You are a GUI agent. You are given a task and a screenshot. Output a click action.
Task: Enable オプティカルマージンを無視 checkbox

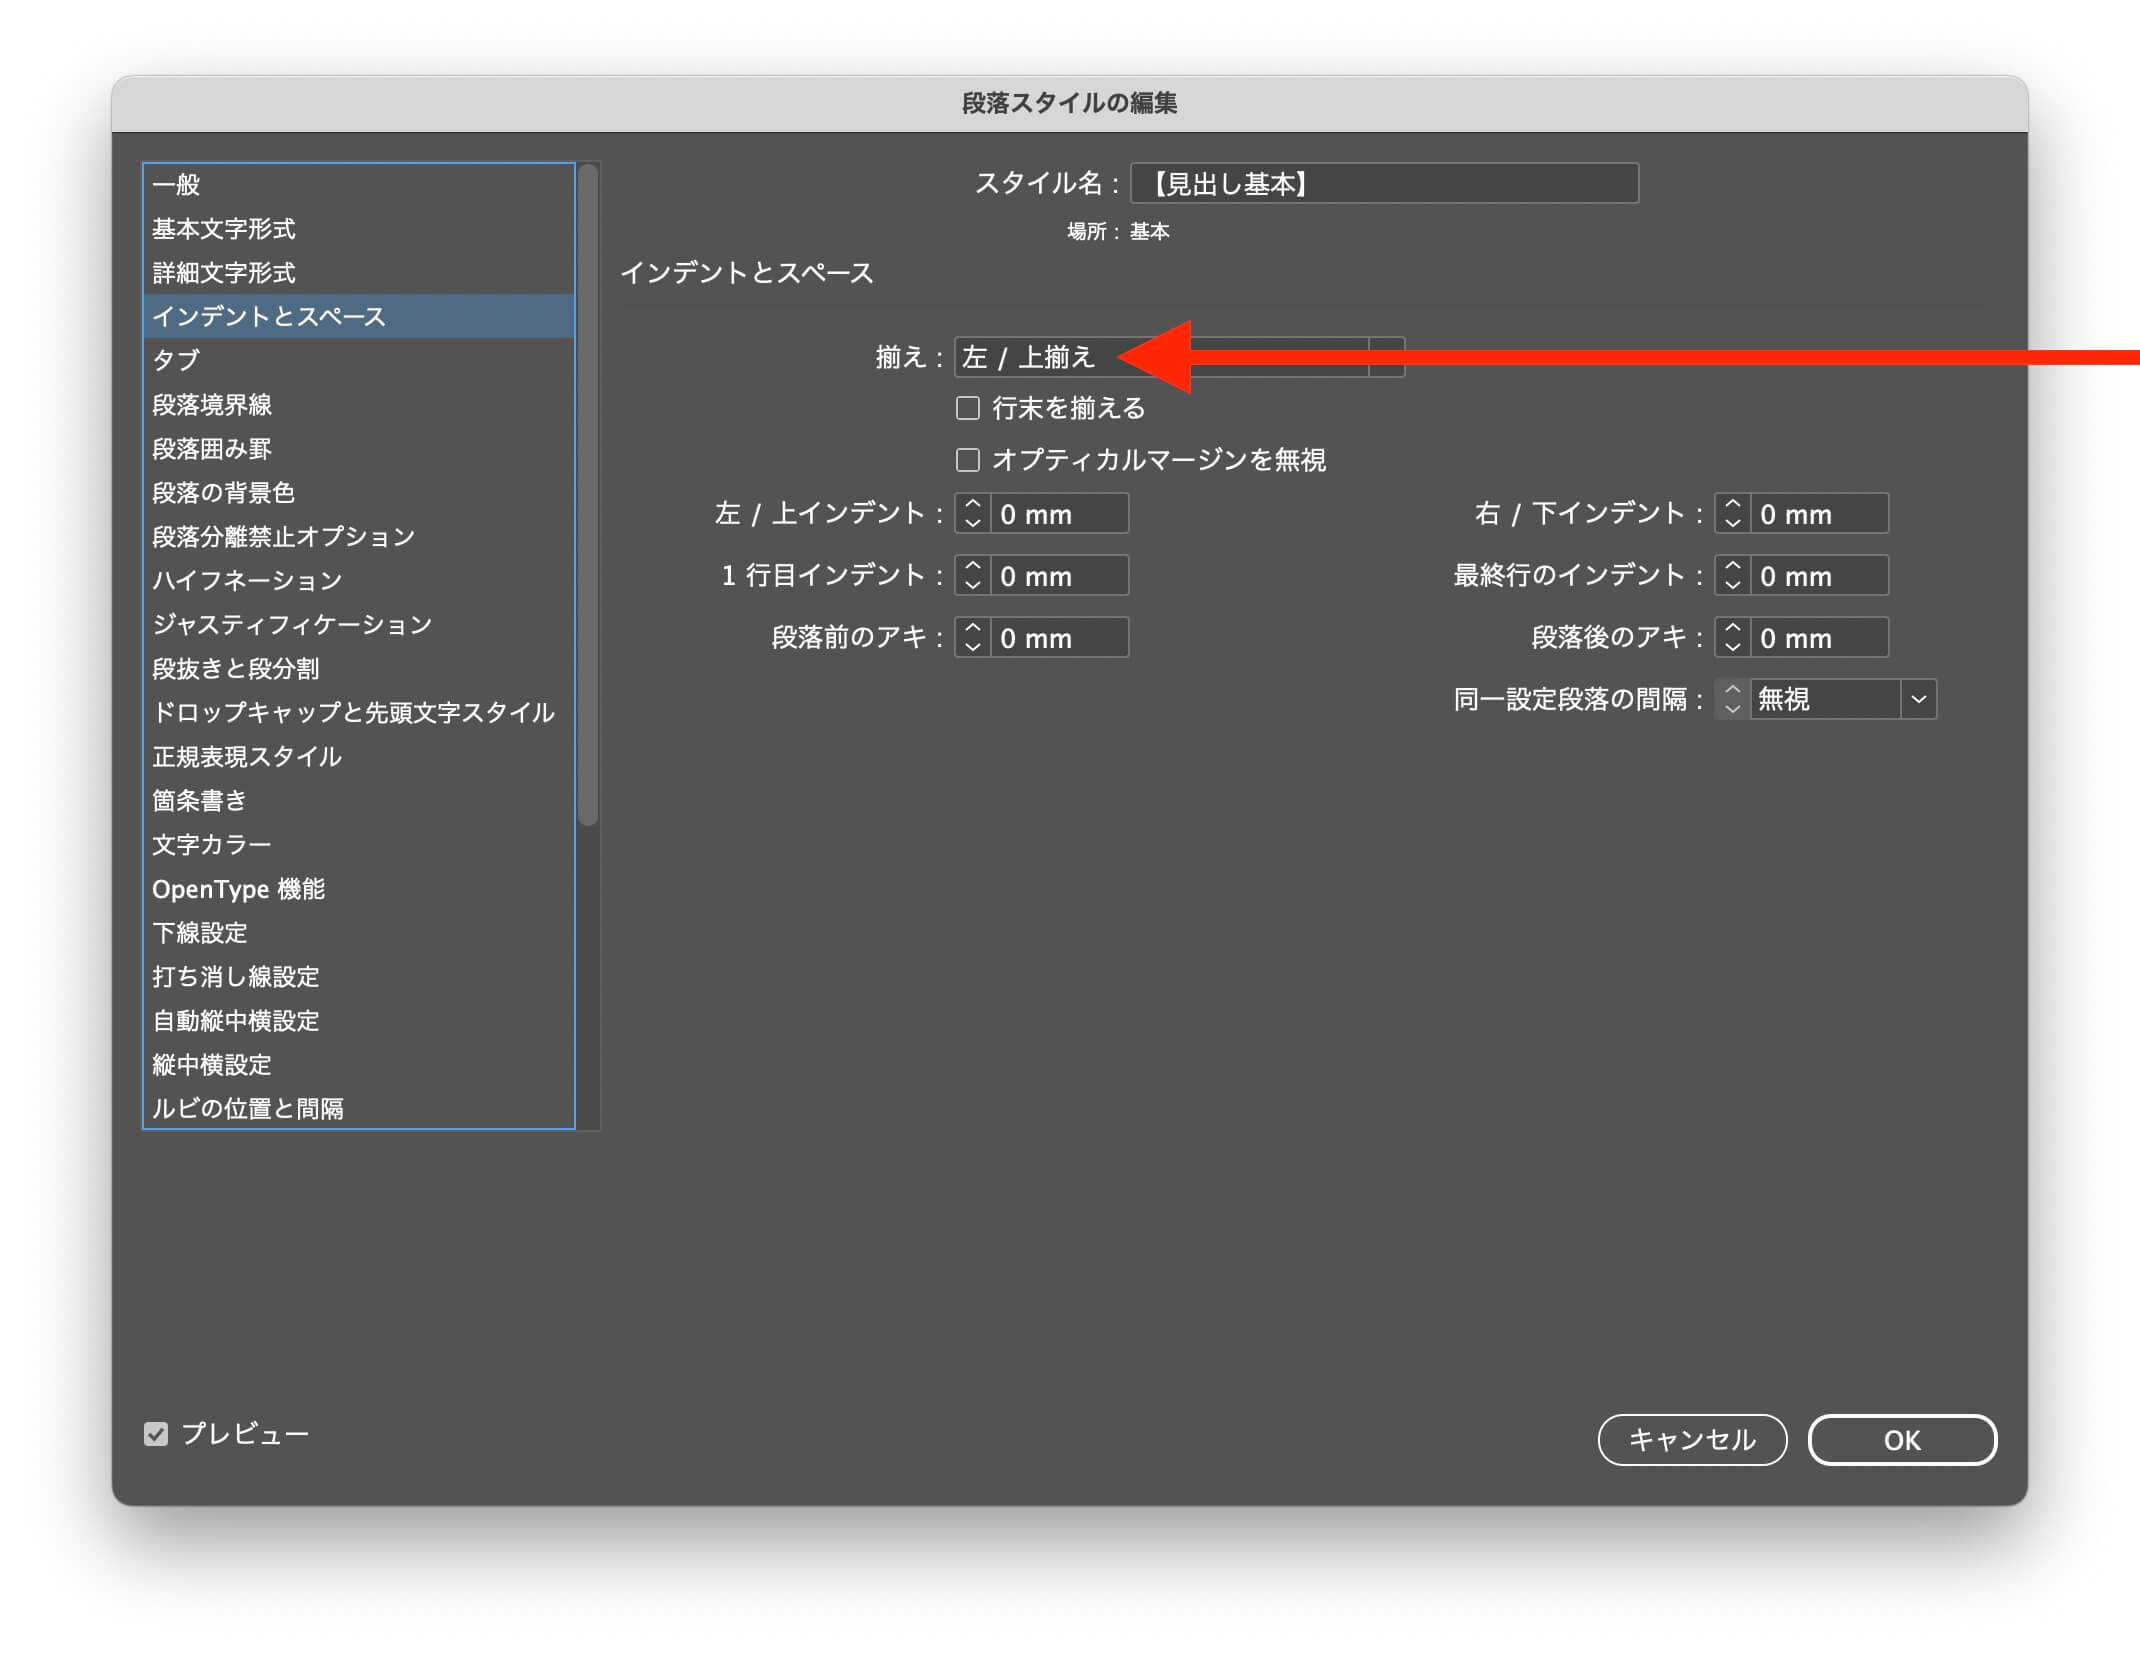click(967, 460)
